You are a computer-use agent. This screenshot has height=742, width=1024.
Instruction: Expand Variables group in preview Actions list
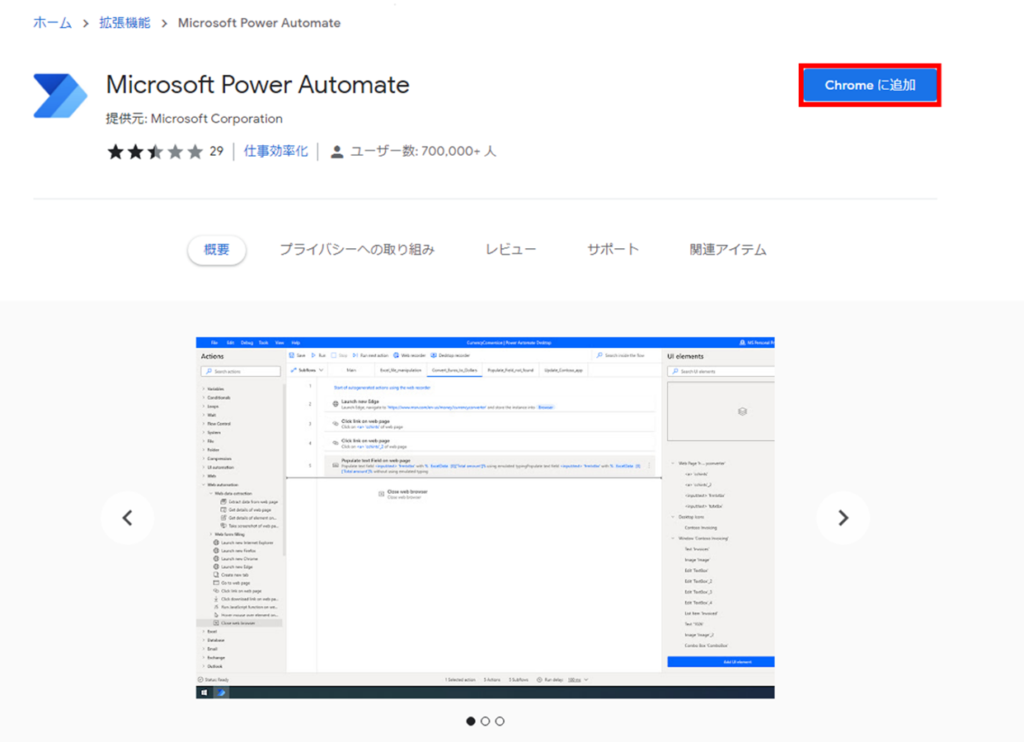pos(204,389)
